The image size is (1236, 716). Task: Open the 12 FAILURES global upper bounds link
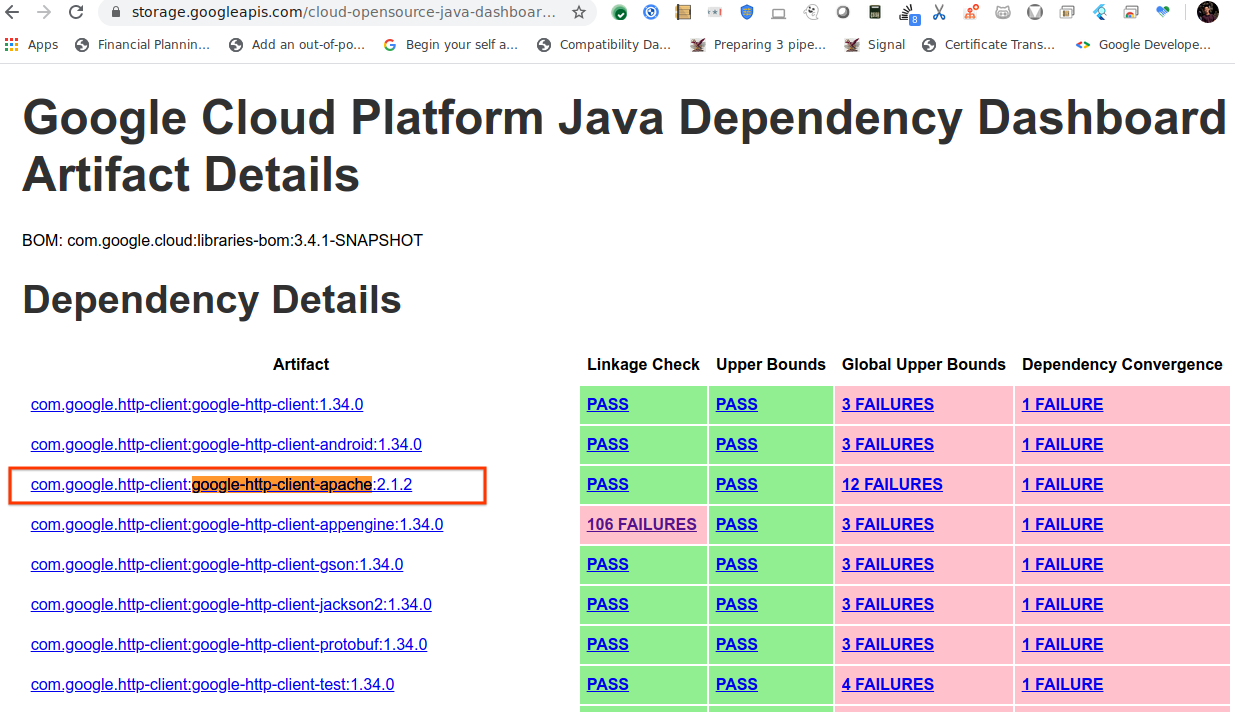[x=891, y=484]
